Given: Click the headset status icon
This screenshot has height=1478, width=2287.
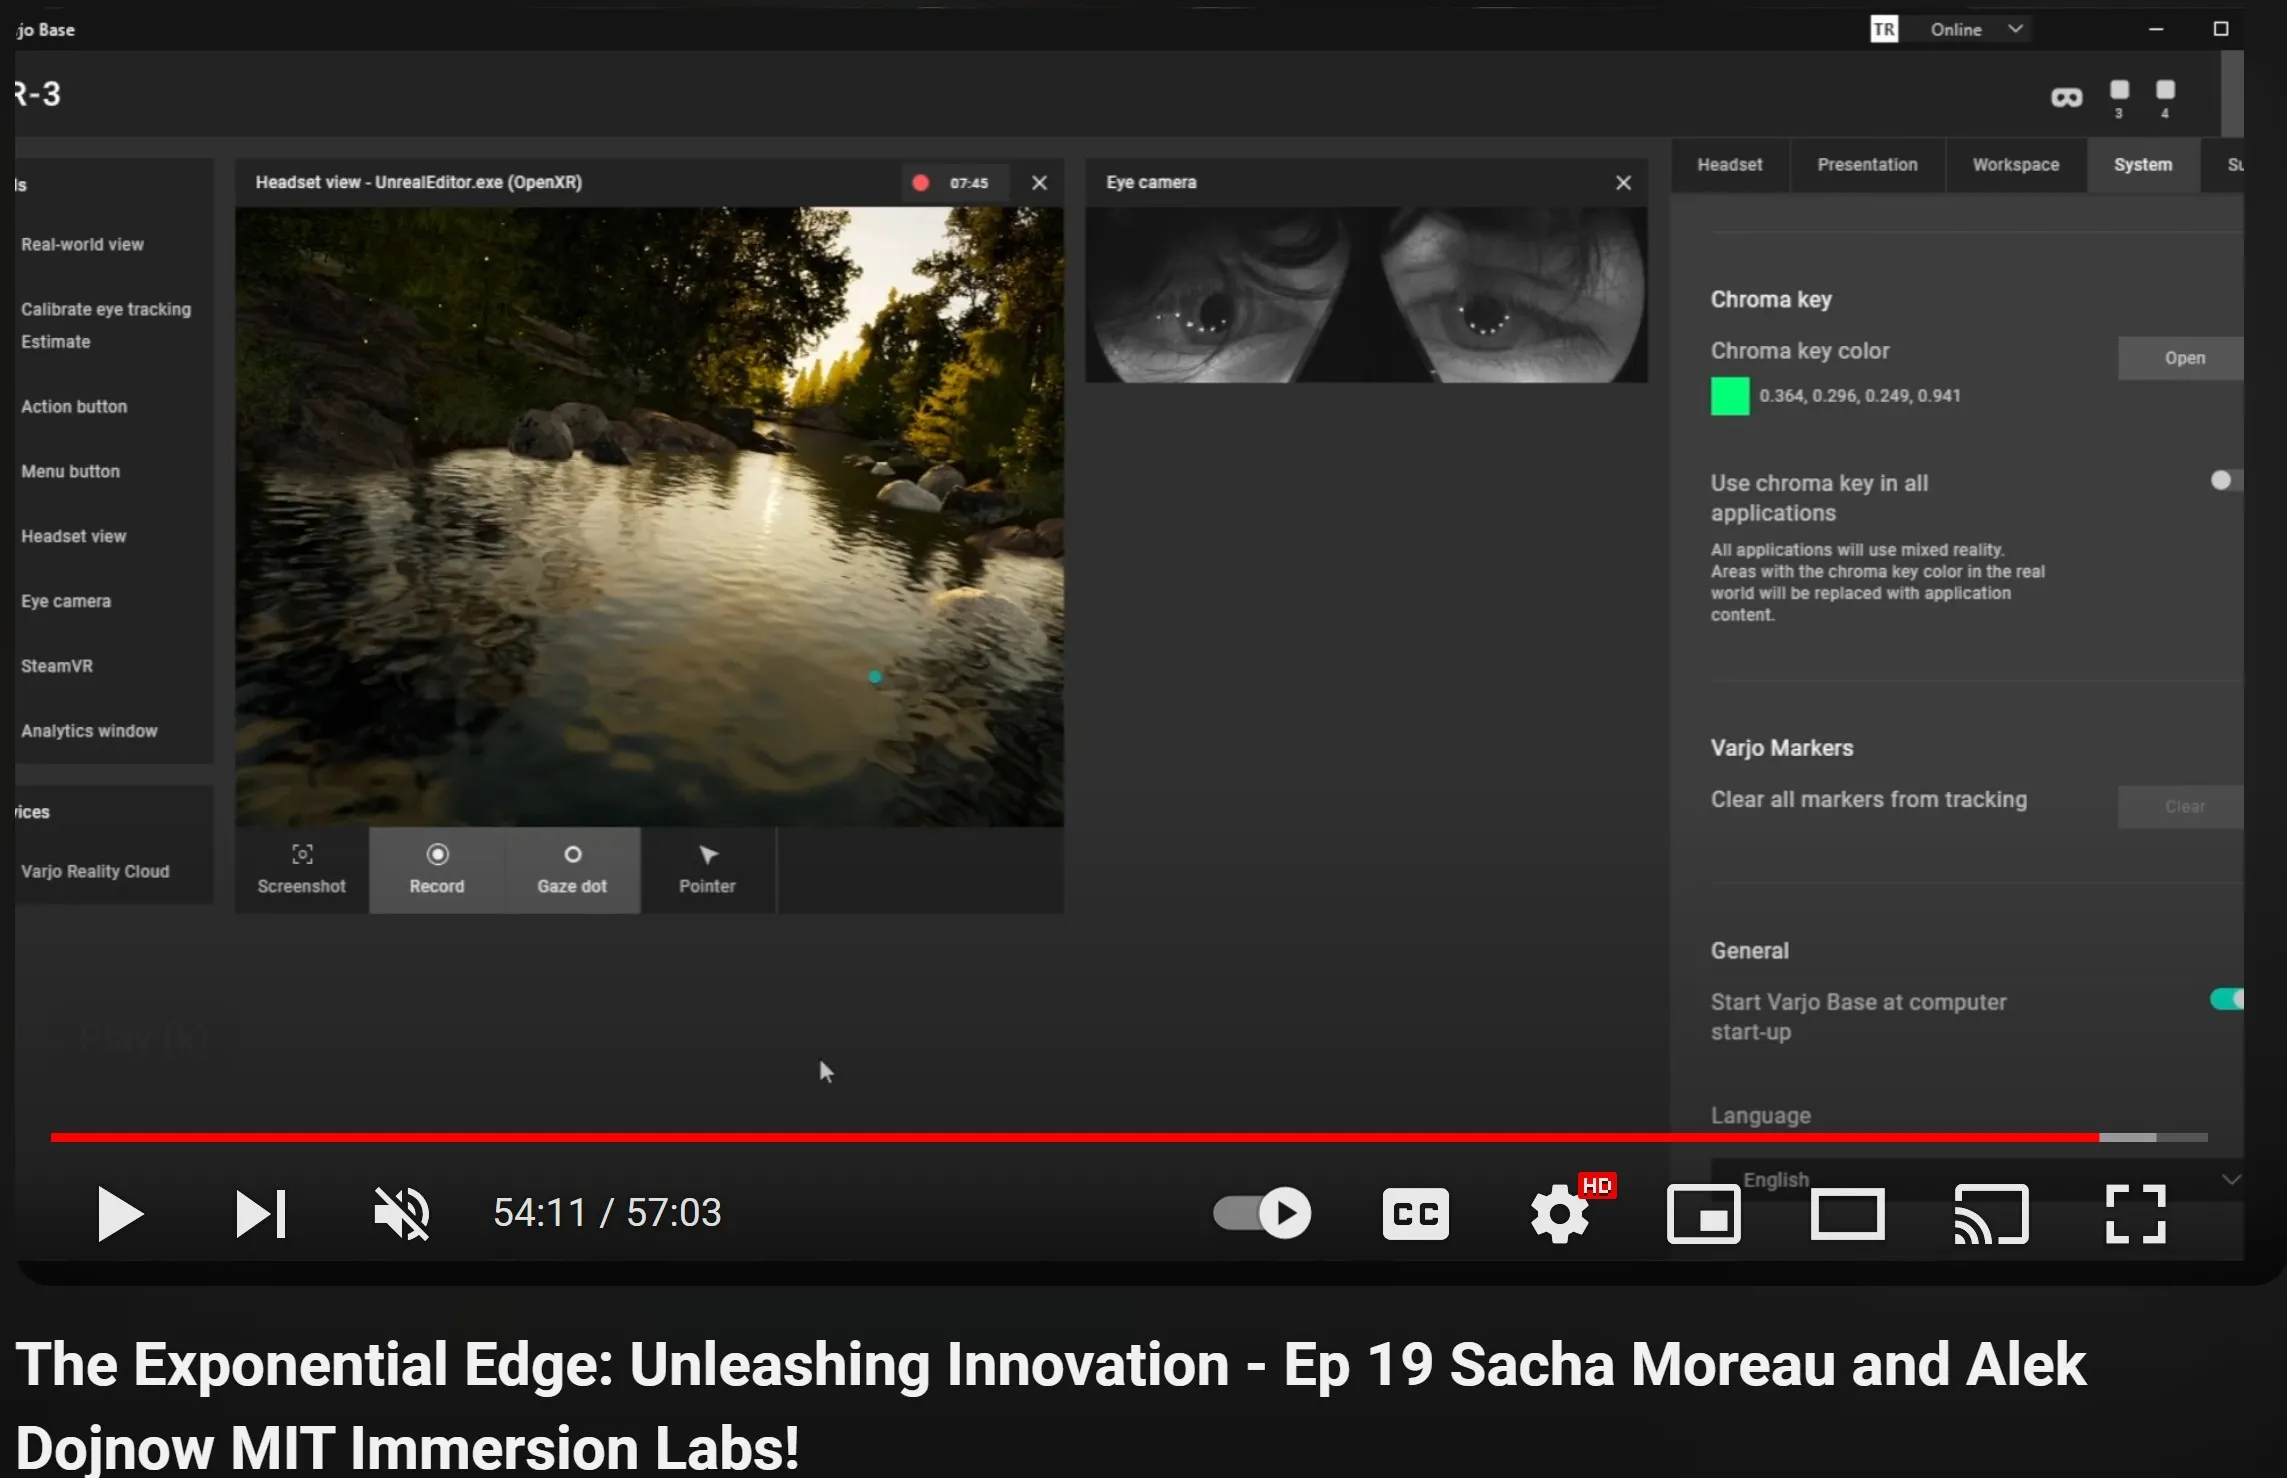Looking at the screenshot, I should pyautogui.click(x=2067, y=98).
